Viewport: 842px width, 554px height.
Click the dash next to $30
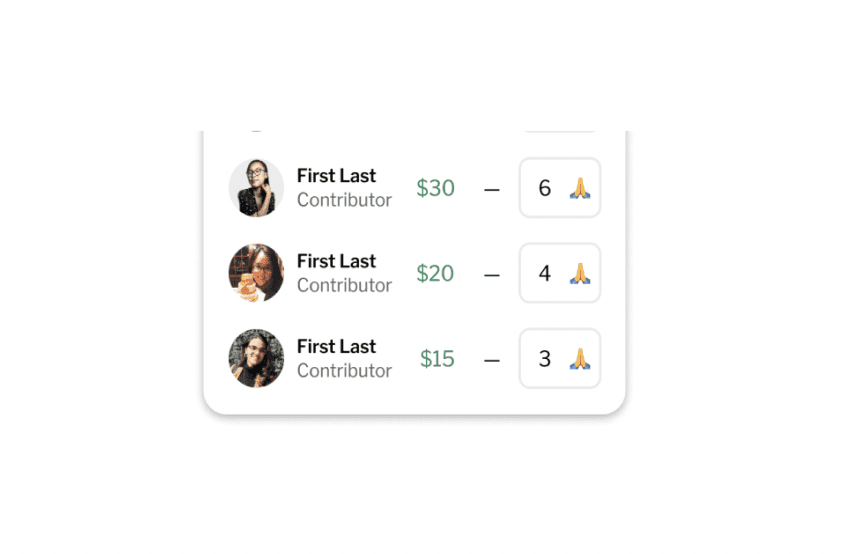tap(492, 189)
